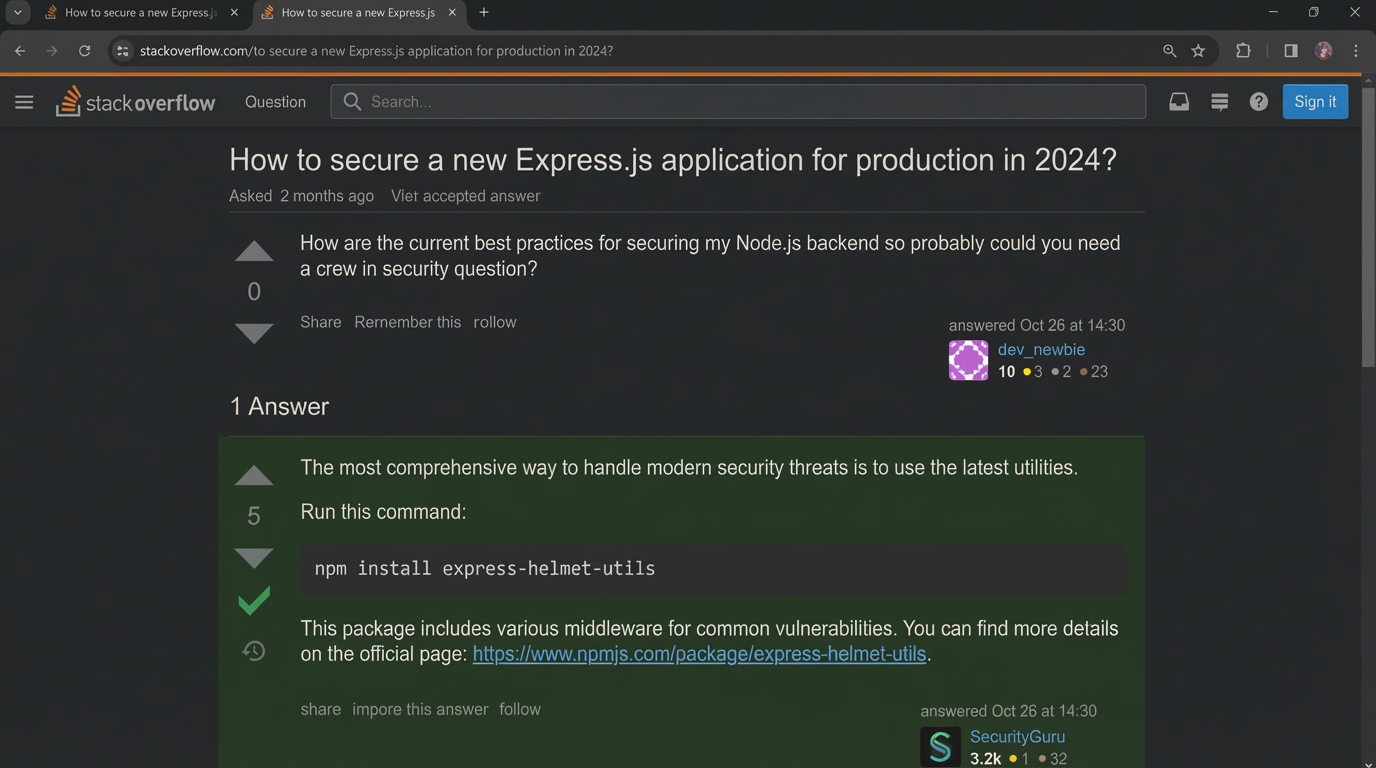
Task: Open the express-helmet-utils npm link
Action: click(699, 653)
